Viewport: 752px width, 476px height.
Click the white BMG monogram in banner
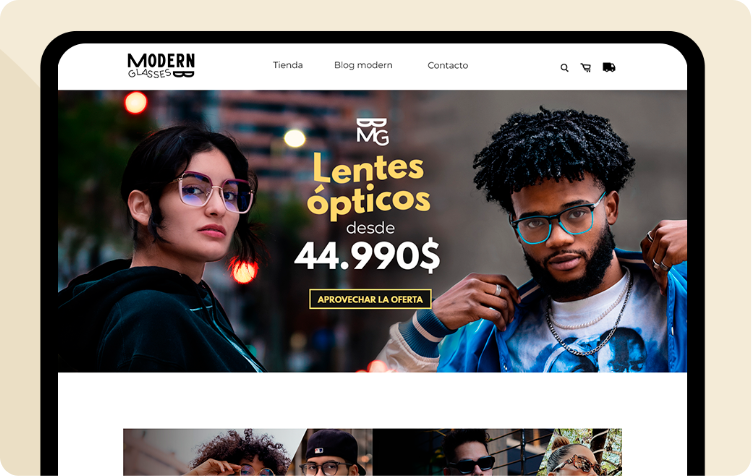tap(373, 131)
